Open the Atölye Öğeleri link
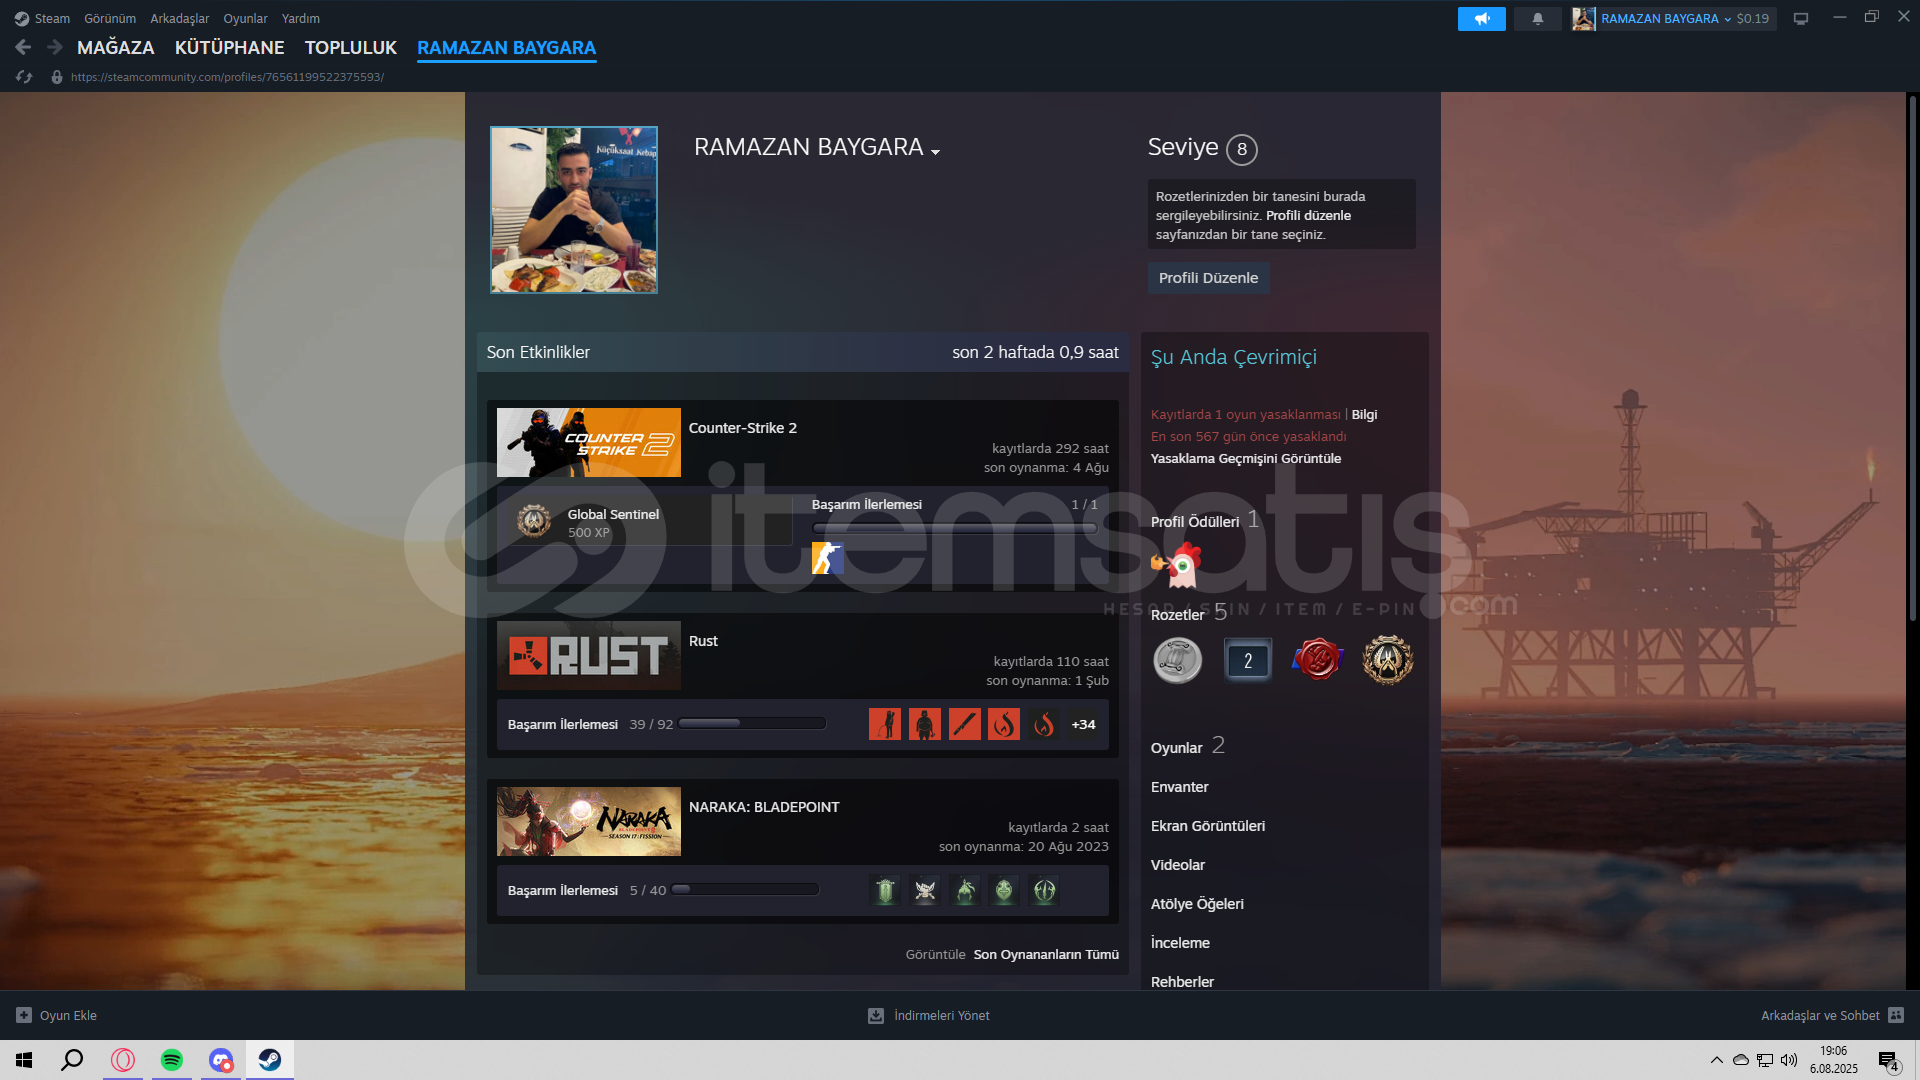This screenshot has height=1080, width=1920. tap(1197, 904)
